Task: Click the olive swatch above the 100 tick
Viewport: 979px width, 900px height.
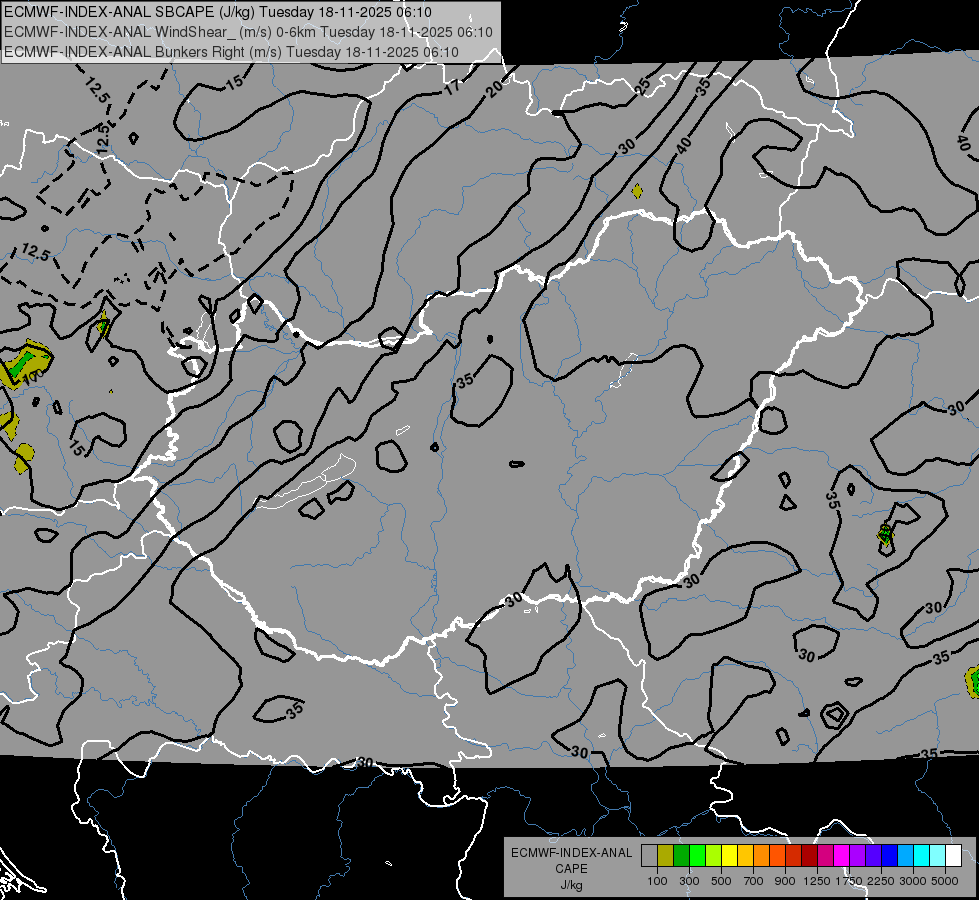Action: (x=666, y=856)
